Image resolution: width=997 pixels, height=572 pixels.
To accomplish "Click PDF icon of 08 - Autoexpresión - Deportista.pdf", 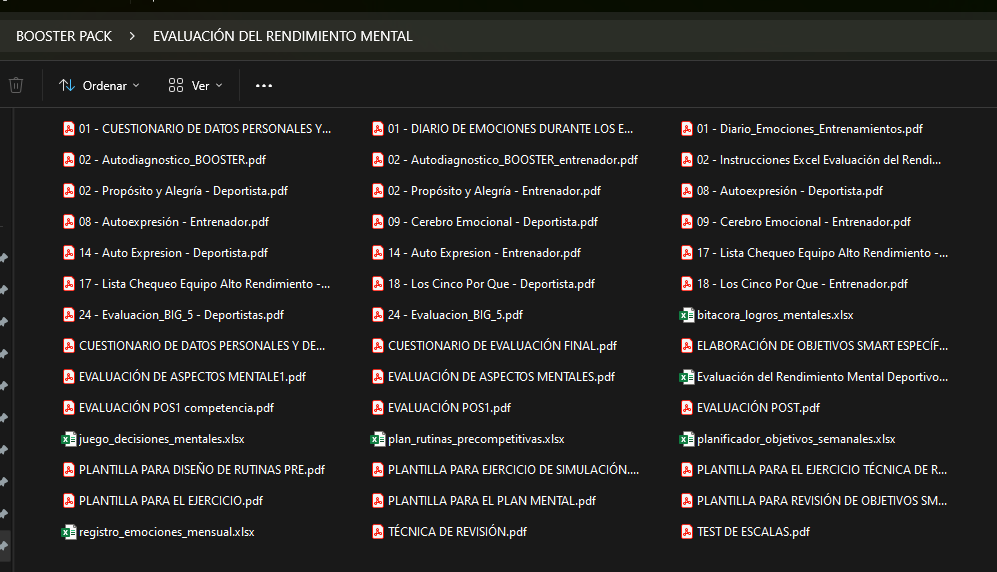I will pos(687,191).
